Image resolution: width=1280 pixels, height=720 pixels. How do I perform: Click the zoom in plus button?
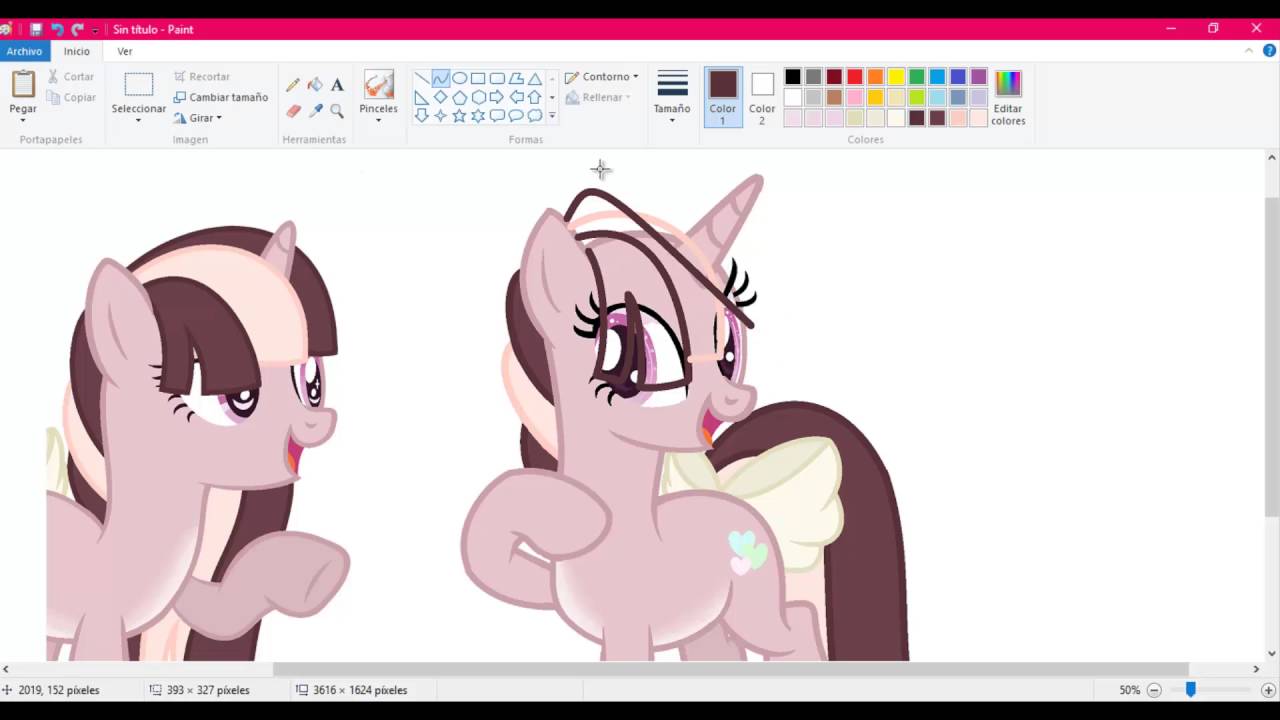click(x=1268, y=690)
